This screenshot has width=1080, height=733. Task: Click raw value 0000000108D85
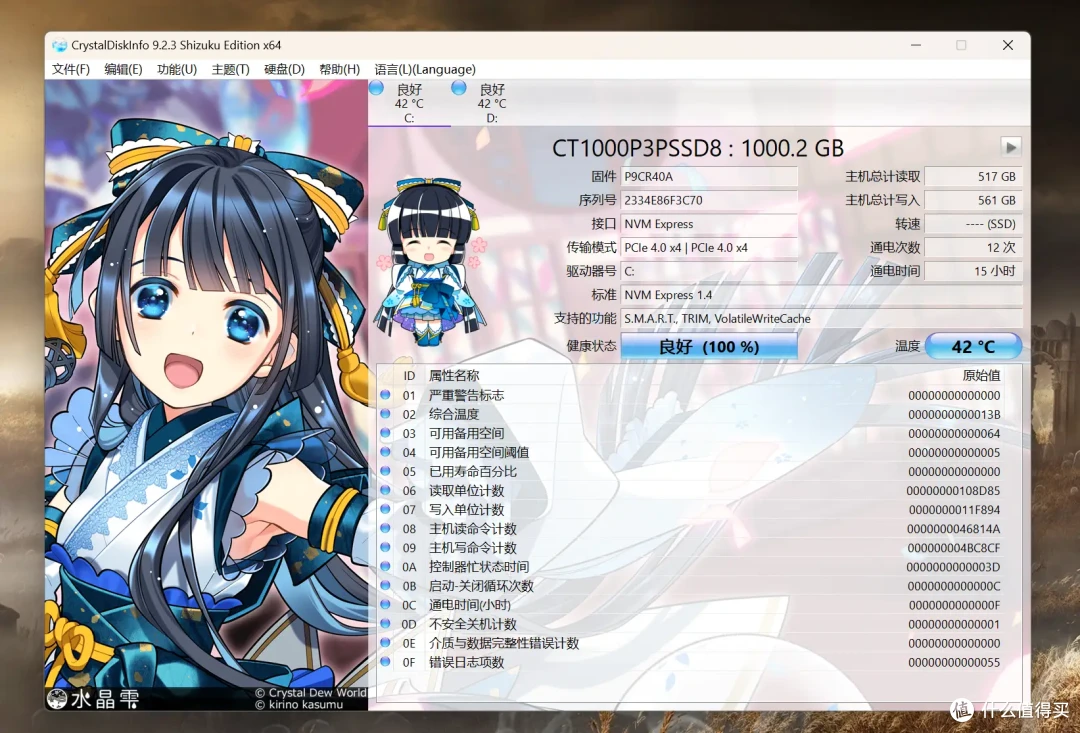tap(953, 491)
